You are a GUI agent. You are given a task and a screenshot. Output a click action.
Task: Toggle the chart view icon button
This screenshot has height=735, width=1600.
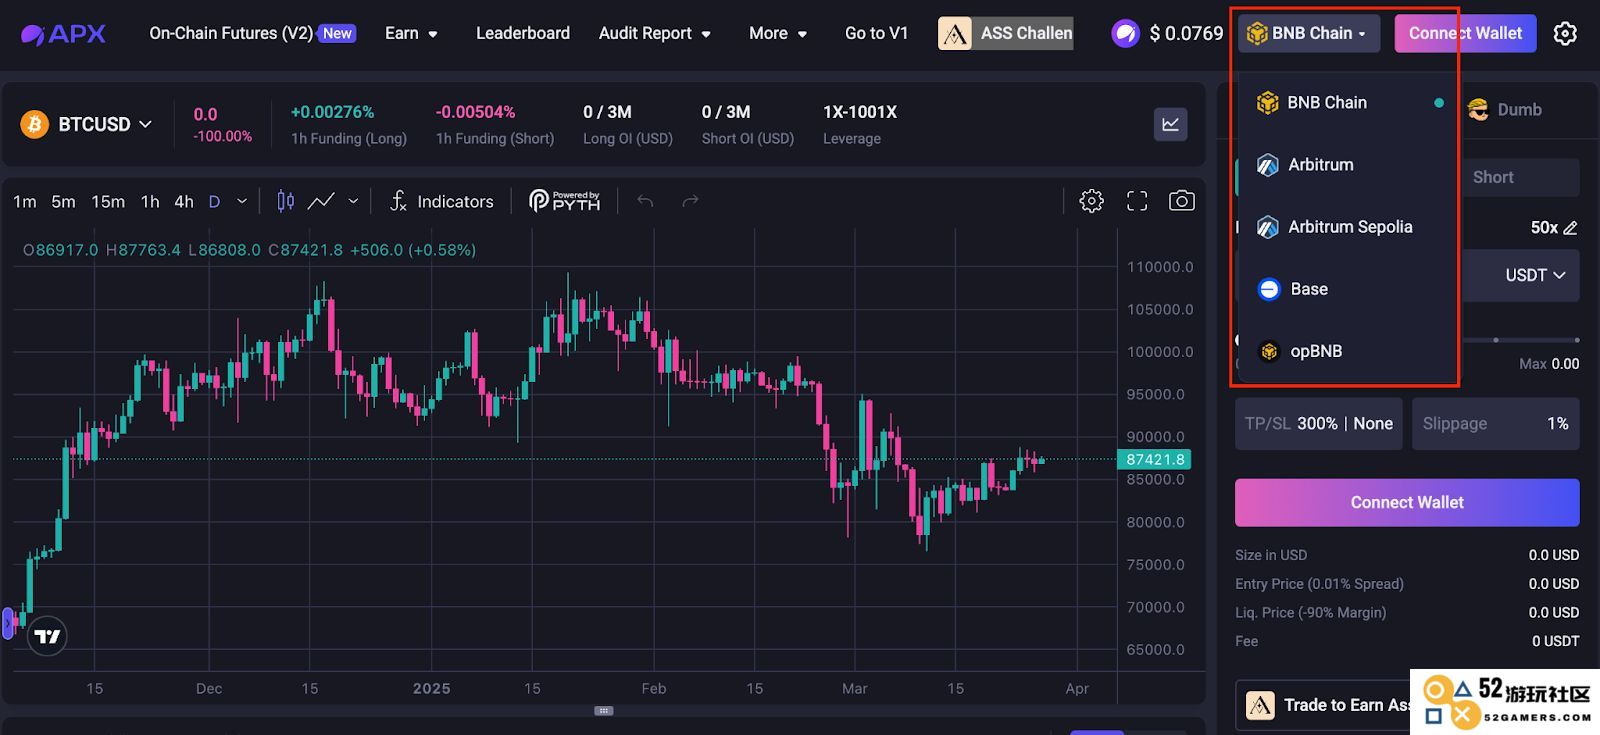[x=1170, y=124]
